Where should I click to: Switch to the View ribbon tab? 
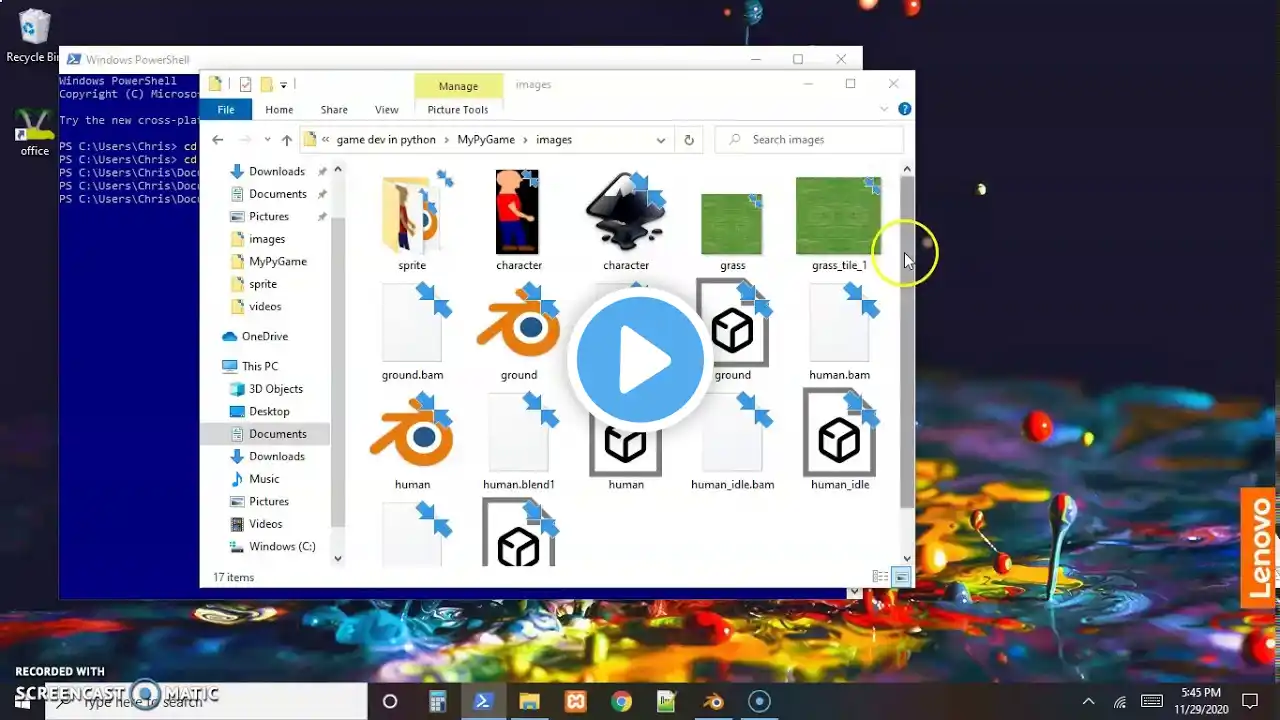[387, 109]
